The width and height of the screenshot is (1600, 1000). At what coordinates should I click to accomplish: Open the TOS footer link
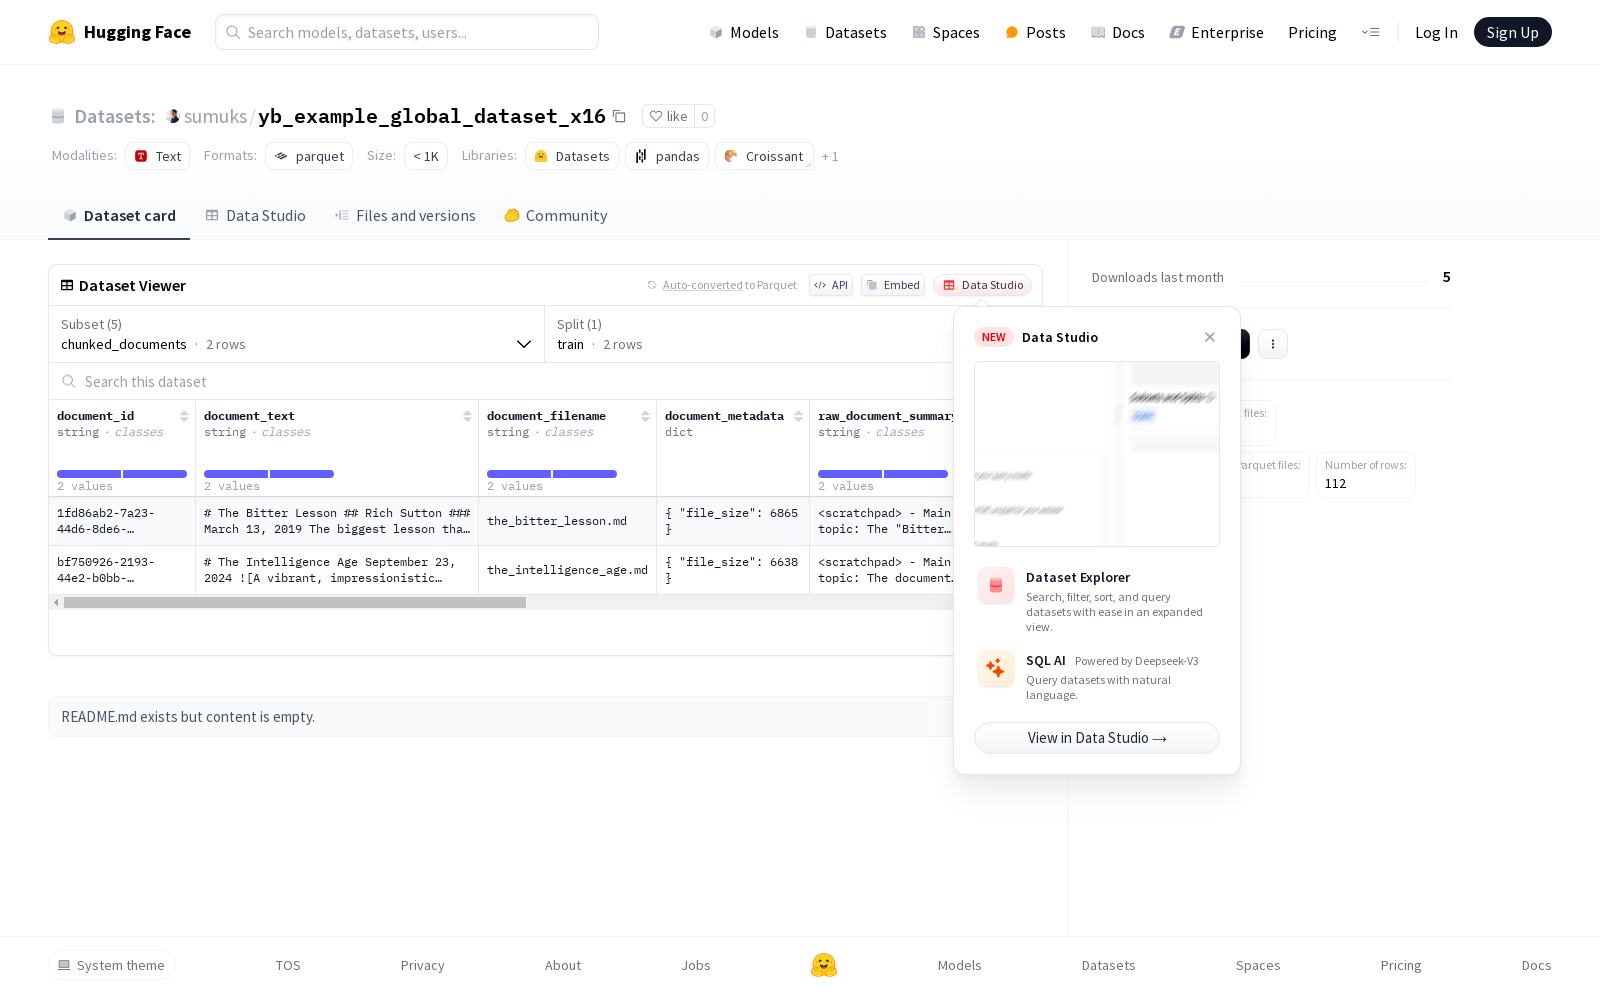coord(288,966)
